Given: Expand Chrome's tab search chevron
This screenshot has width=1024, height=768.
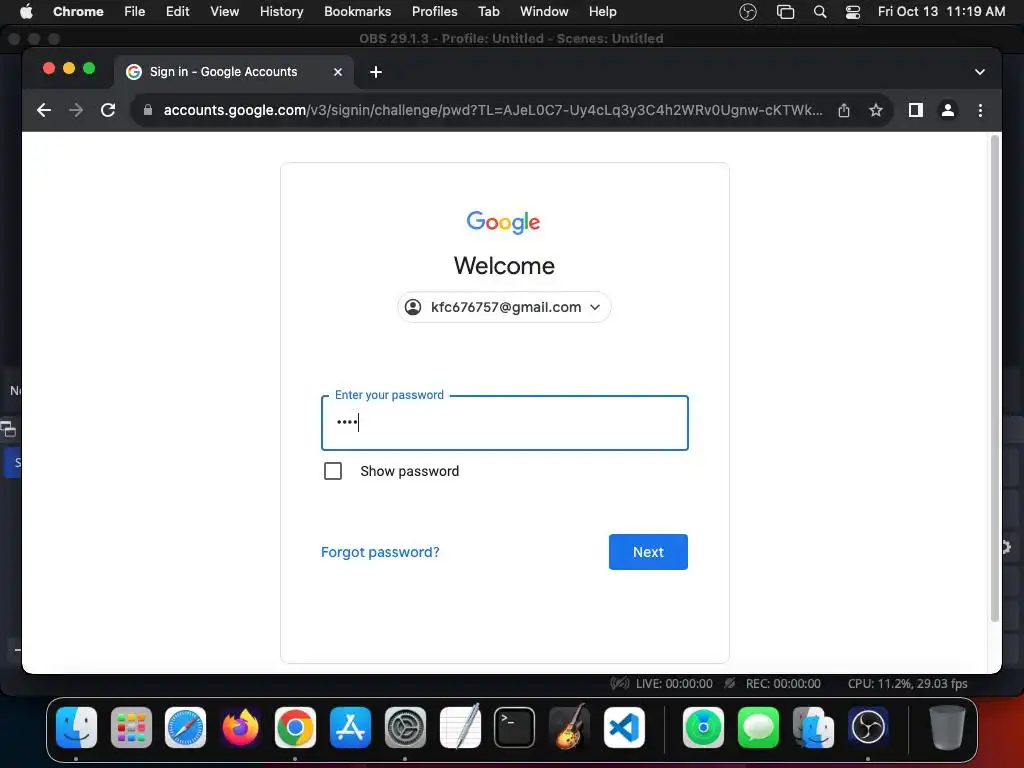Looking at the screenshot, I should tap(980, 72).
